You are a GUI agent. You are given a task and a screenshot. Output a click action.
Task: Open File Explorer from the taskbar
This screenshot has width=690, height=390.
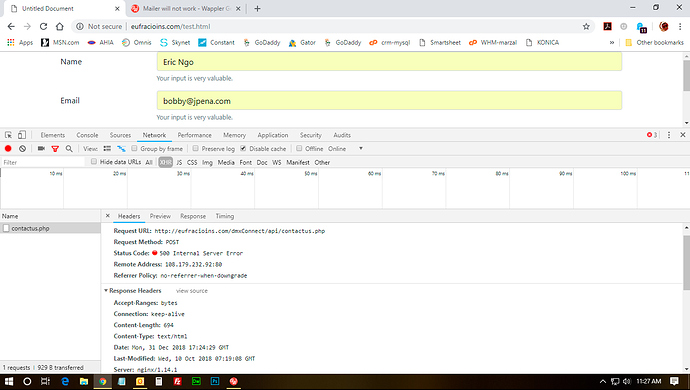point(84,381)
